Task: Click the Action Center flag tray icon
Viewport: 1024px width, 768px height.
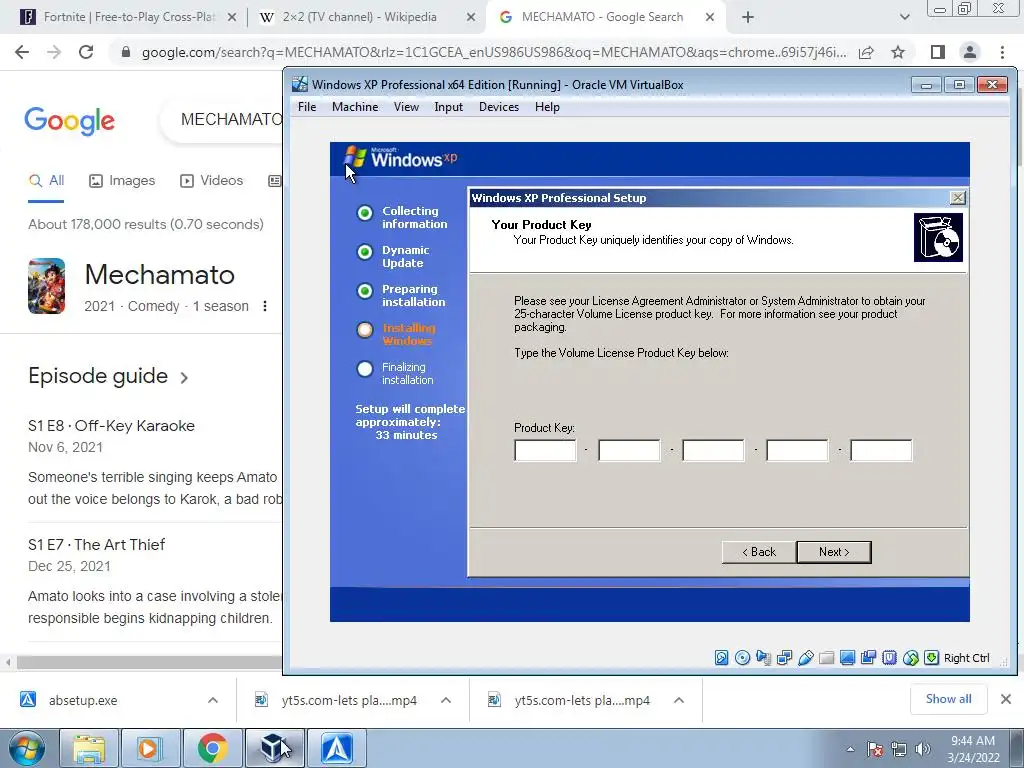Action: [x=875, y=749]
